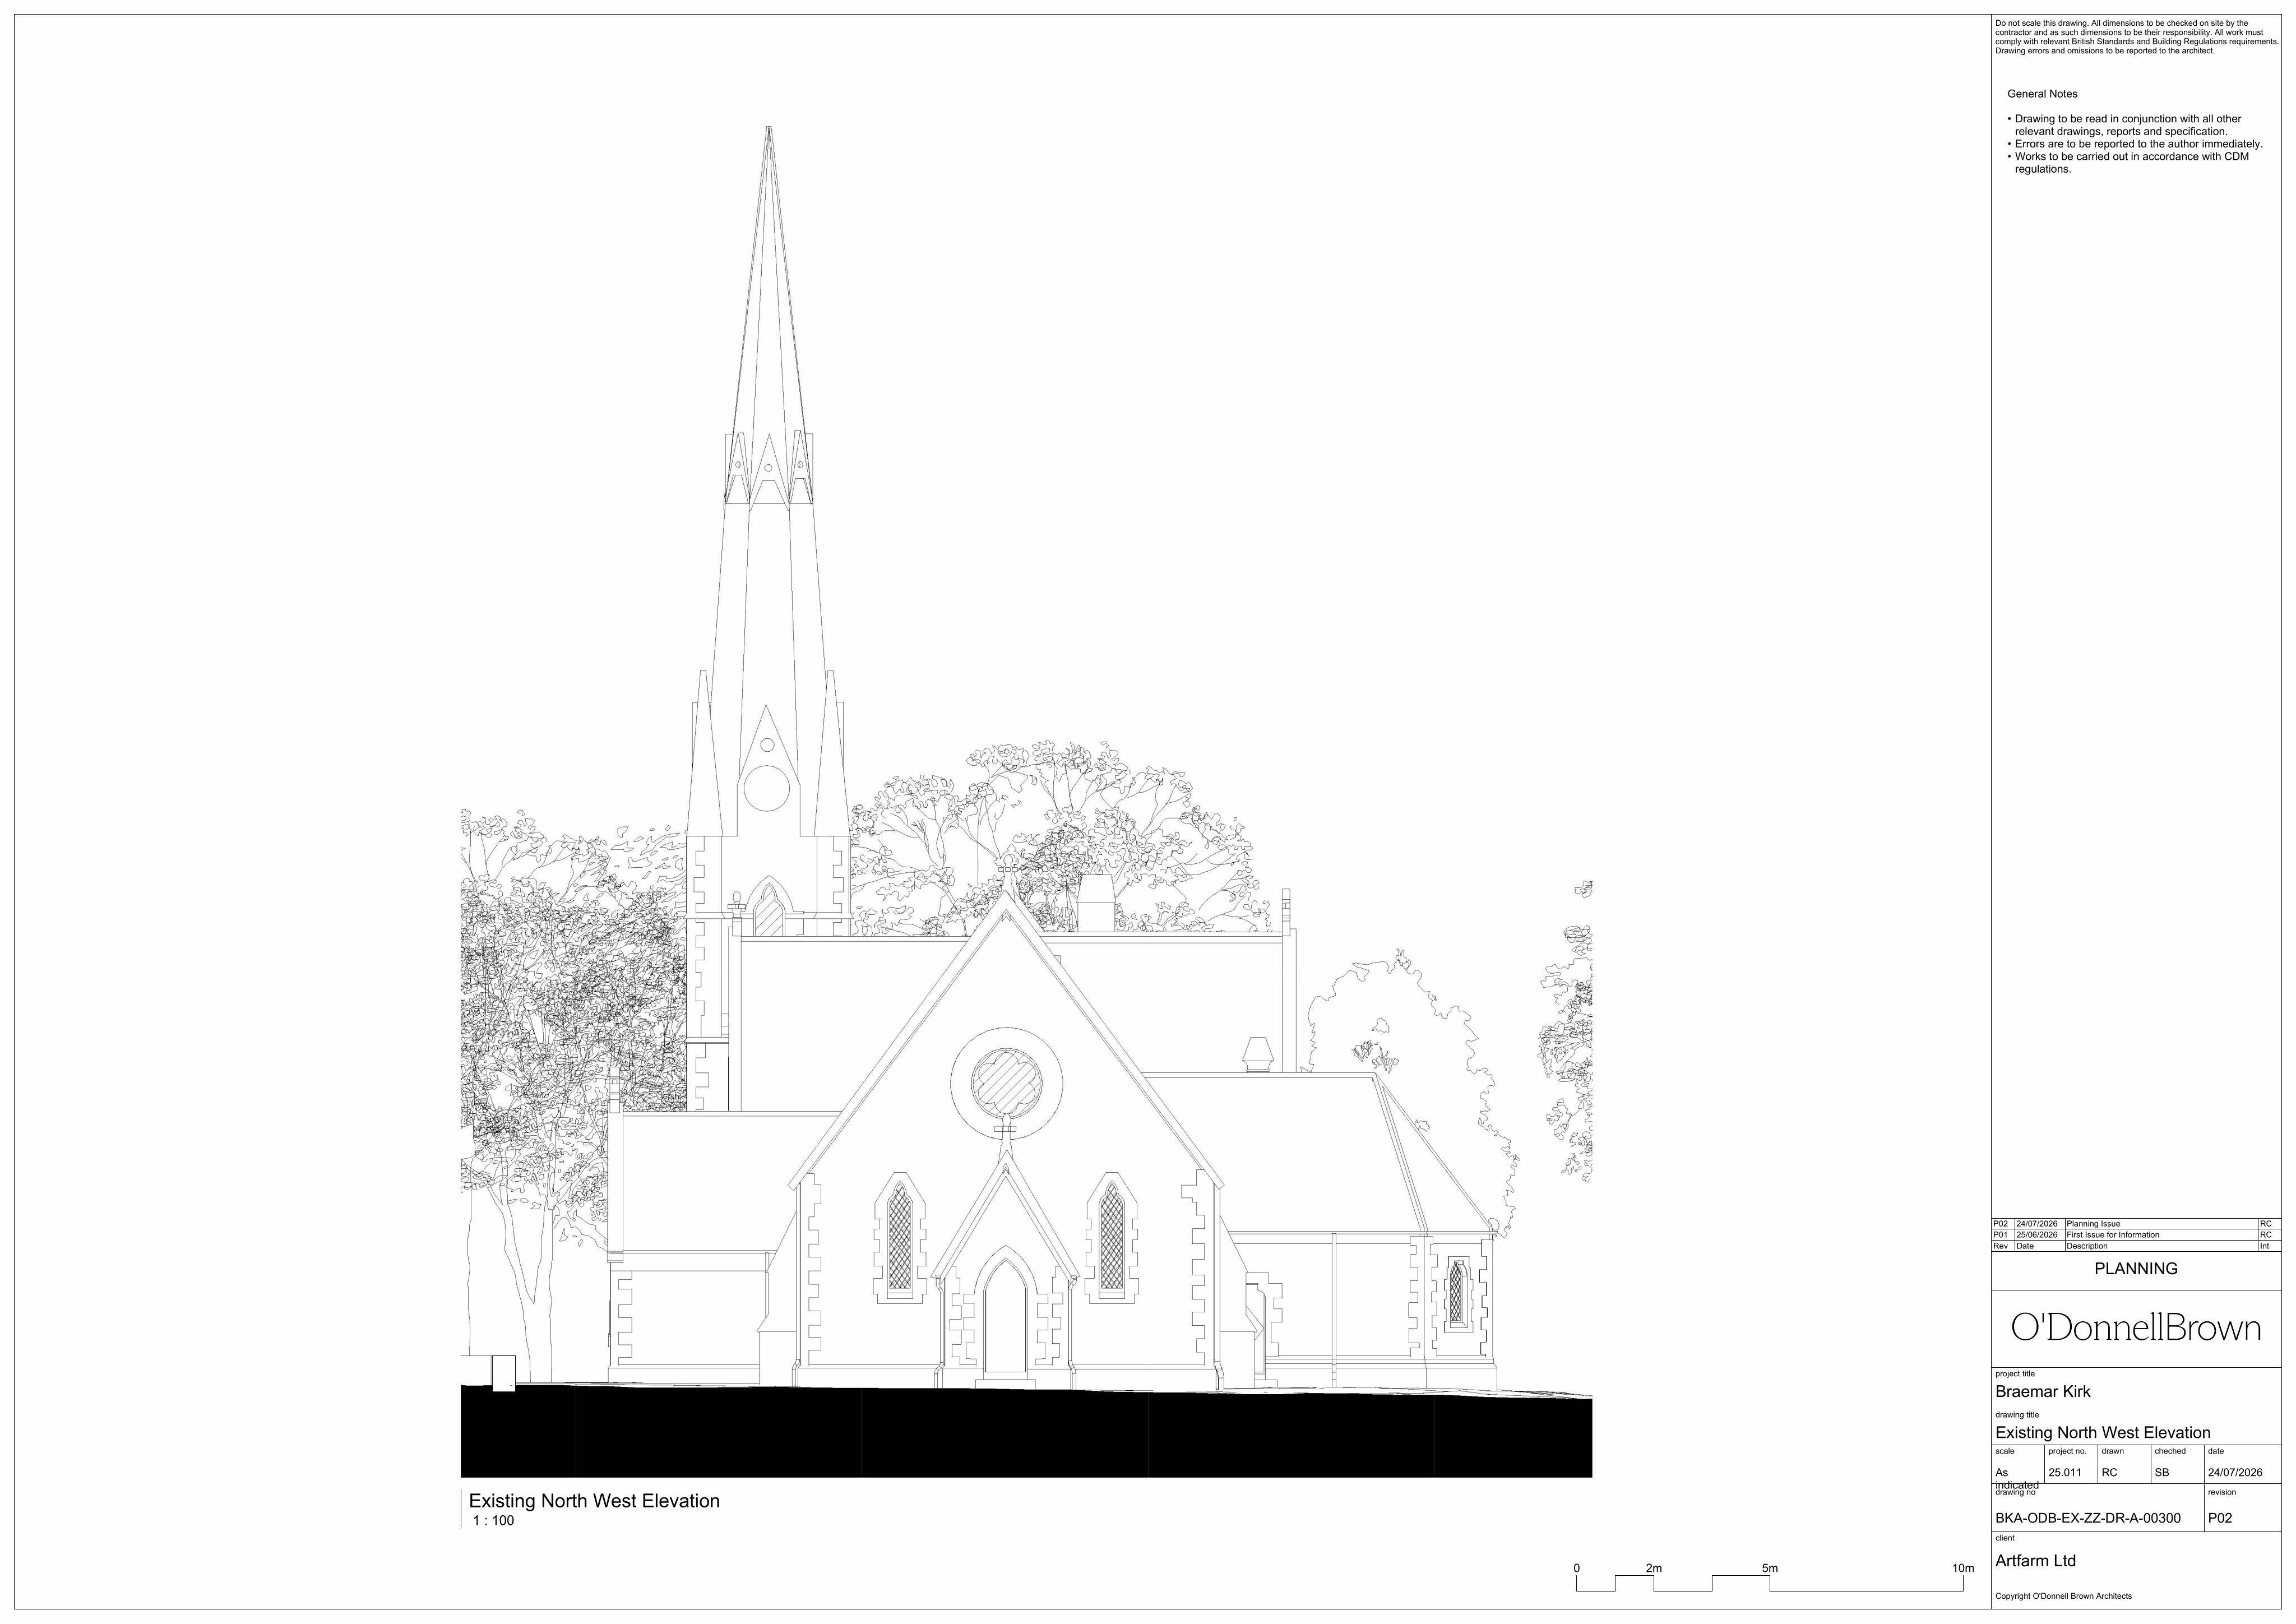
Task: Click scale value 'As indicated'
Action: click(x=2016, y=1479)
